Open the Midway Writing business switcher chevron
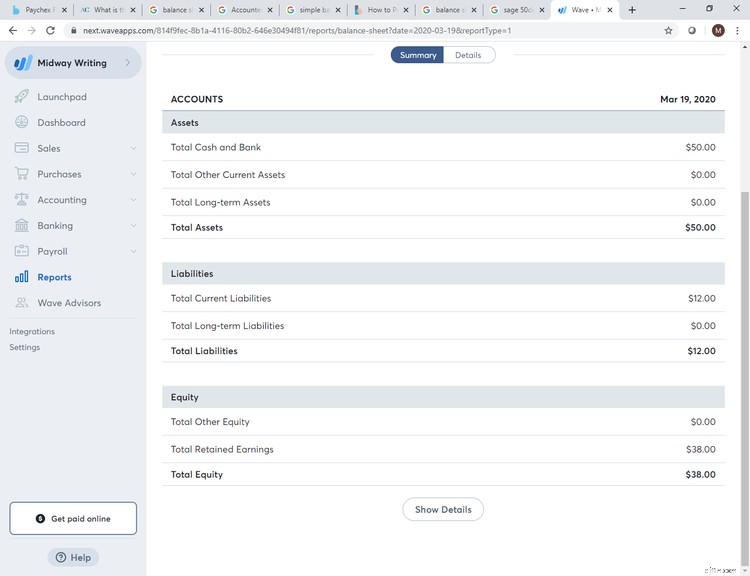The height and width of the screenshot is (576, 750). click(x=128, y=63)
